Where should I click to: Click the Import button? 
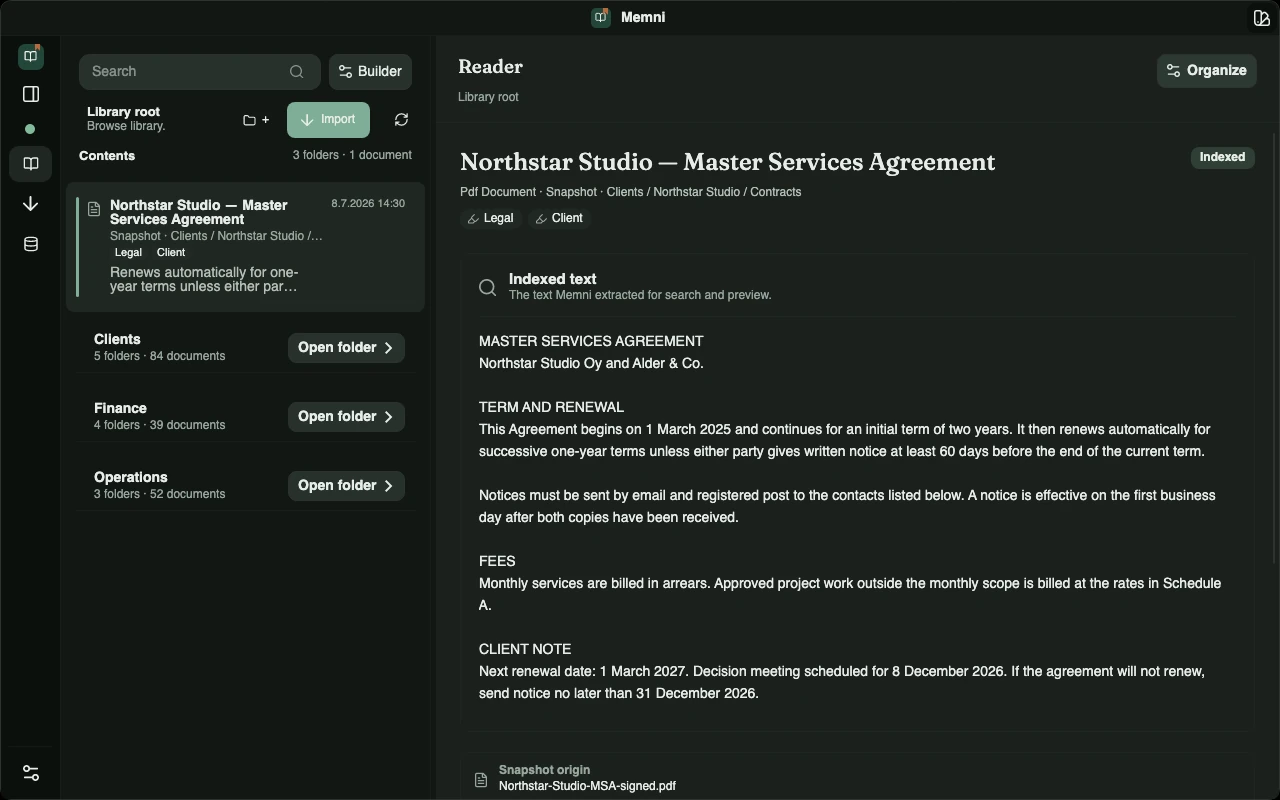pos(328,120)
